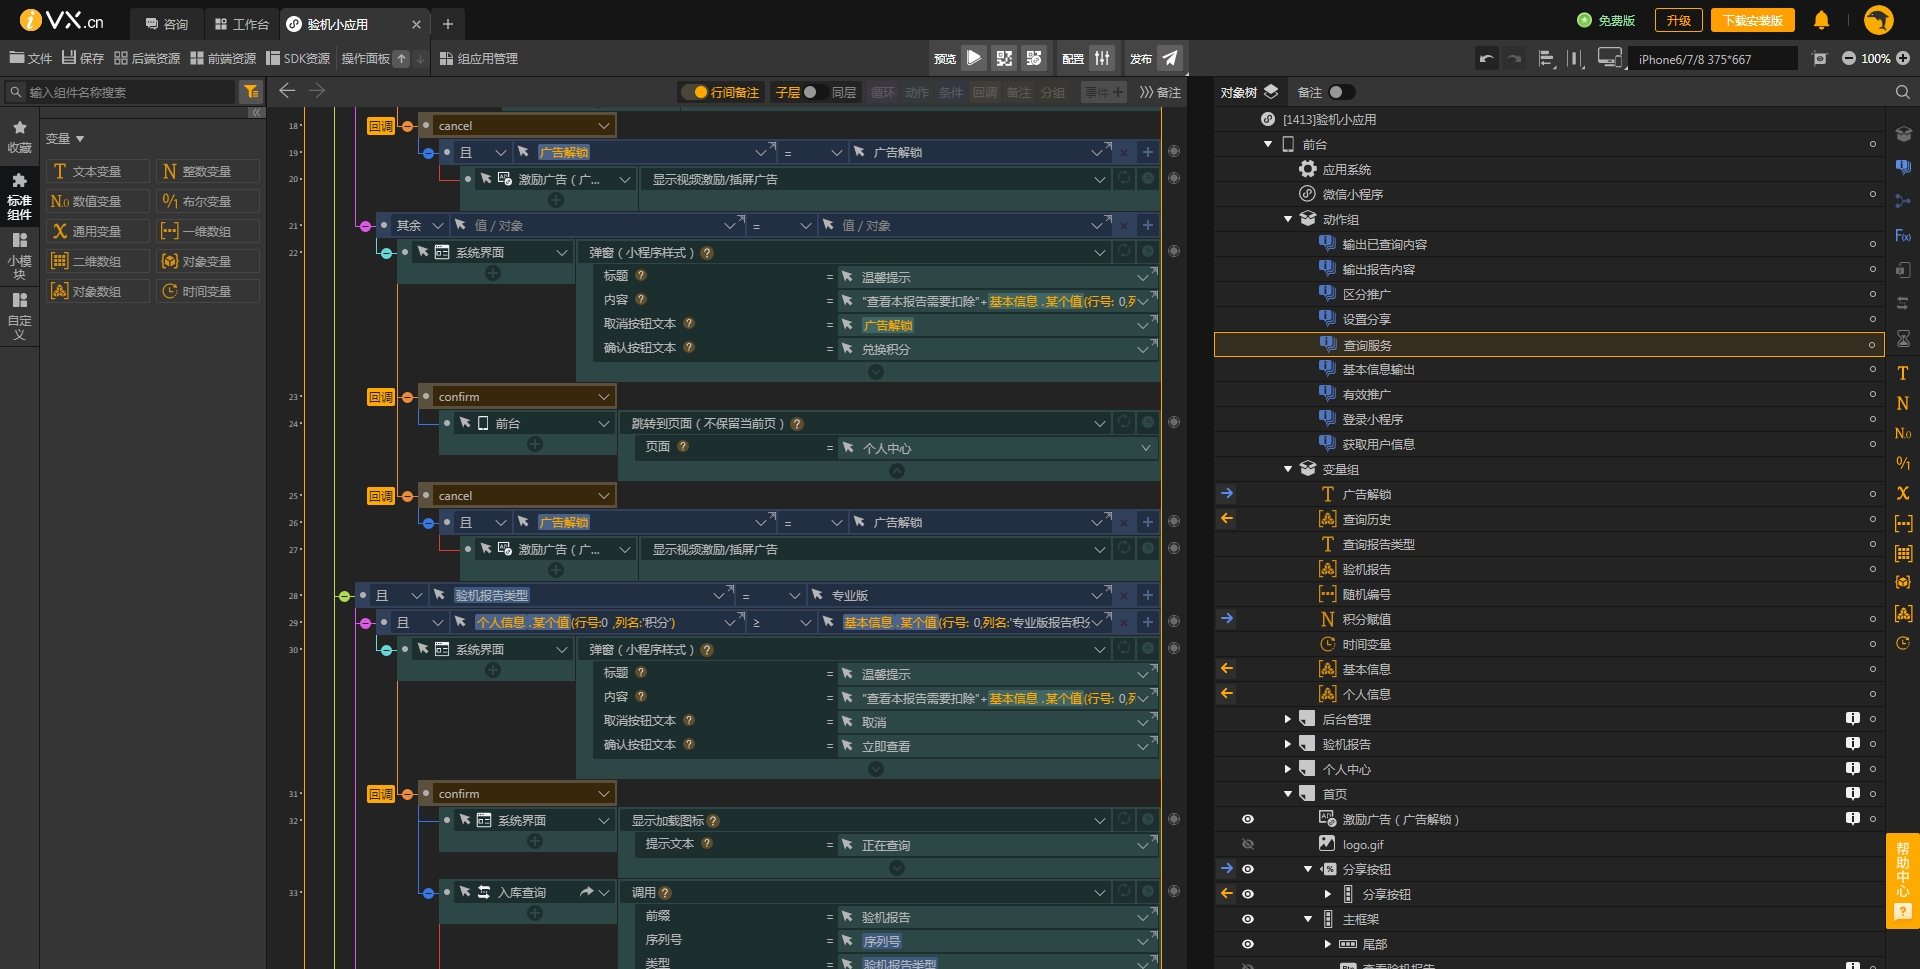Open the device size iPhone6/7/8 dropdown
The width and height of the screenshot is (1920, 969).
1712,59
